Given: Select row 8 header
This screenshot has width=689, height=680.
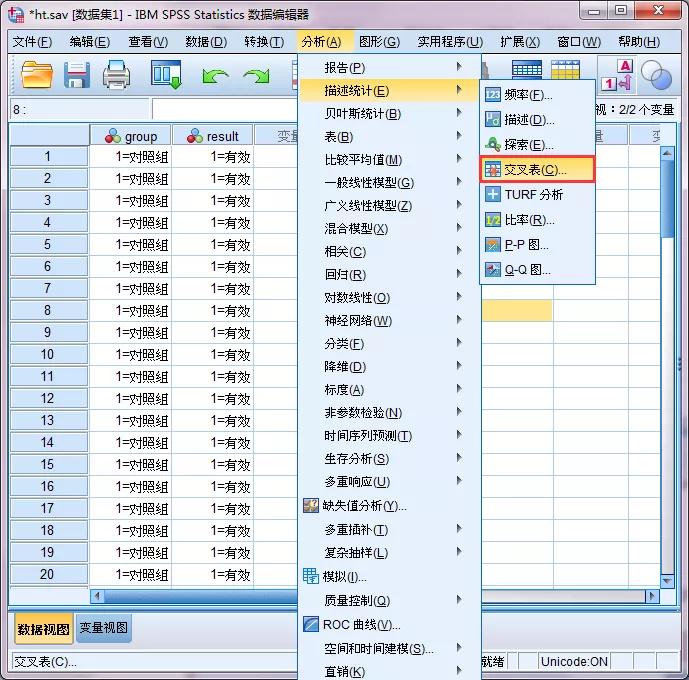Looking at the screenshot, I should 48,311.
